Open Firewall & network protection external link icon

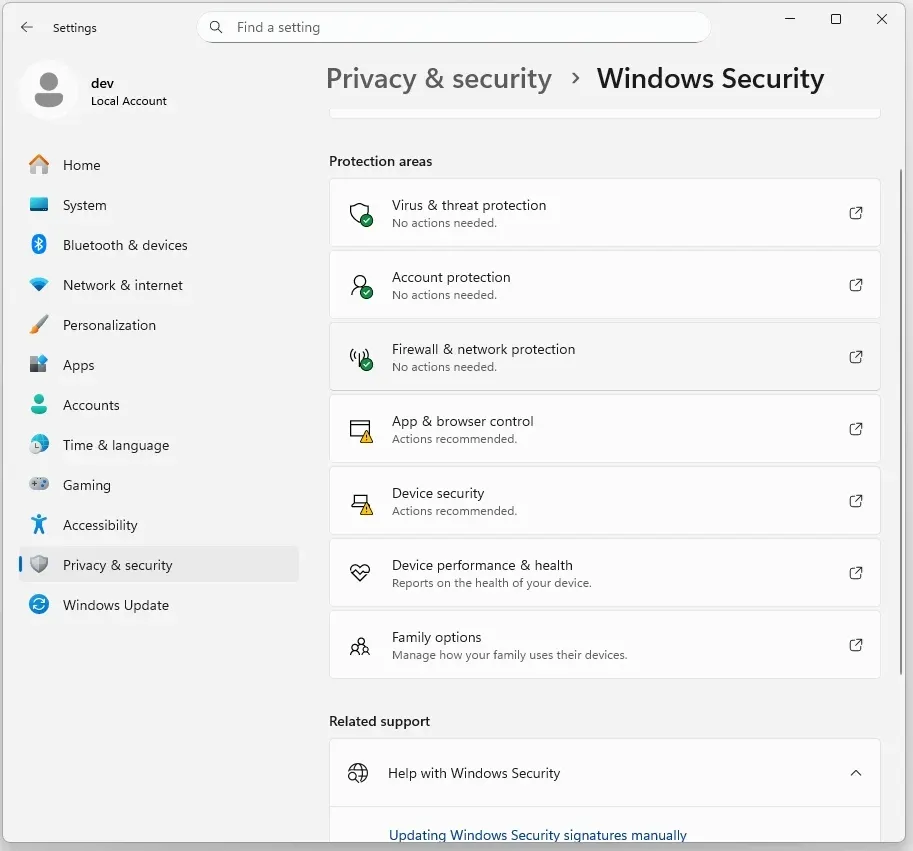tap(856, 357)
